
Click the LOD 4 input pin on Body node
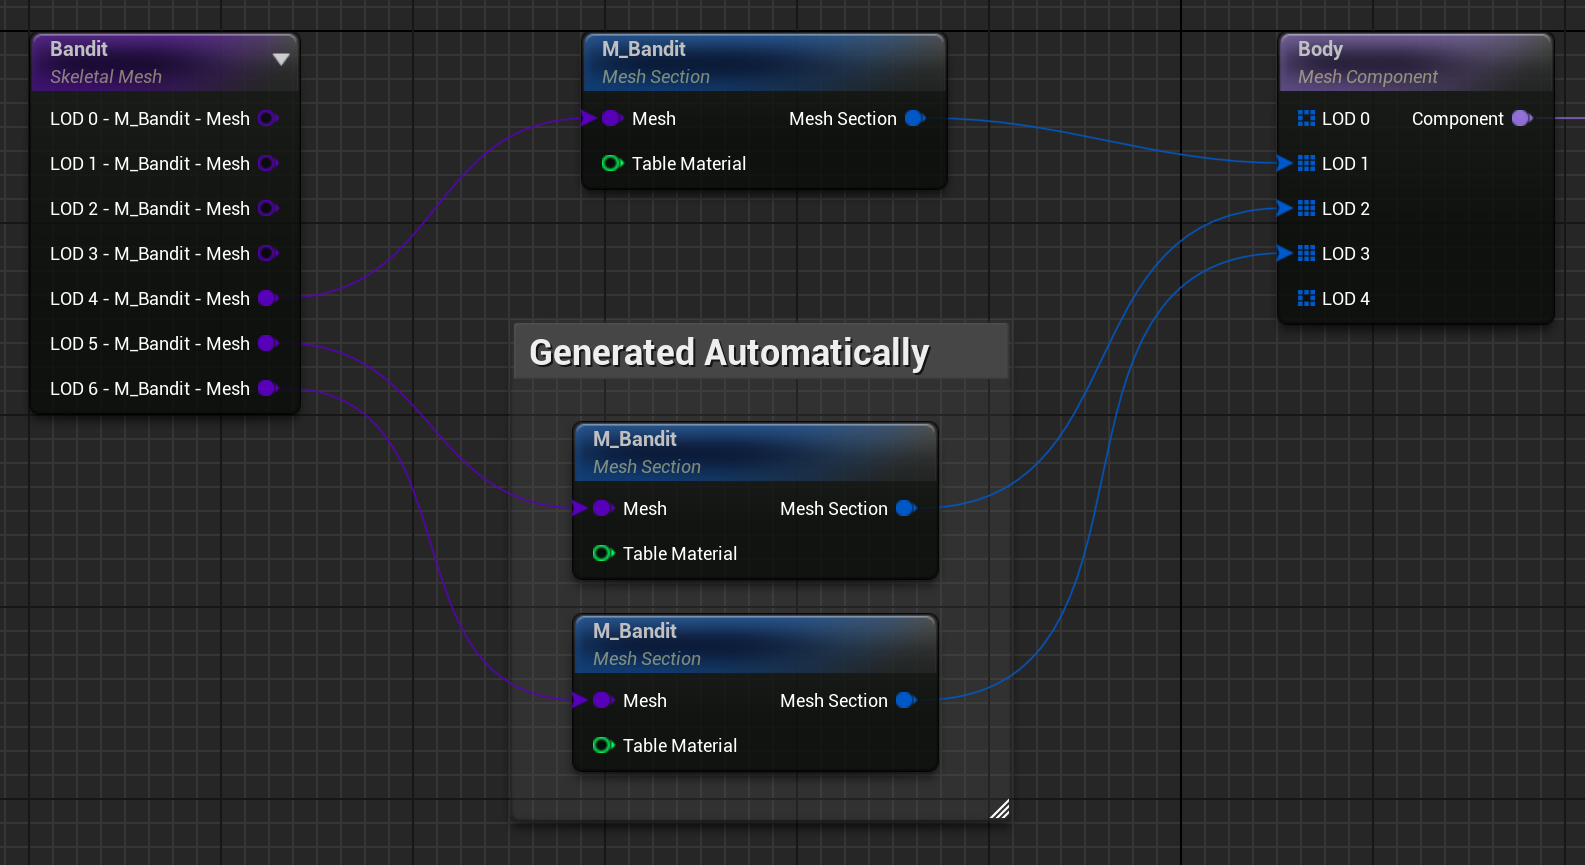coord(1306,298)
